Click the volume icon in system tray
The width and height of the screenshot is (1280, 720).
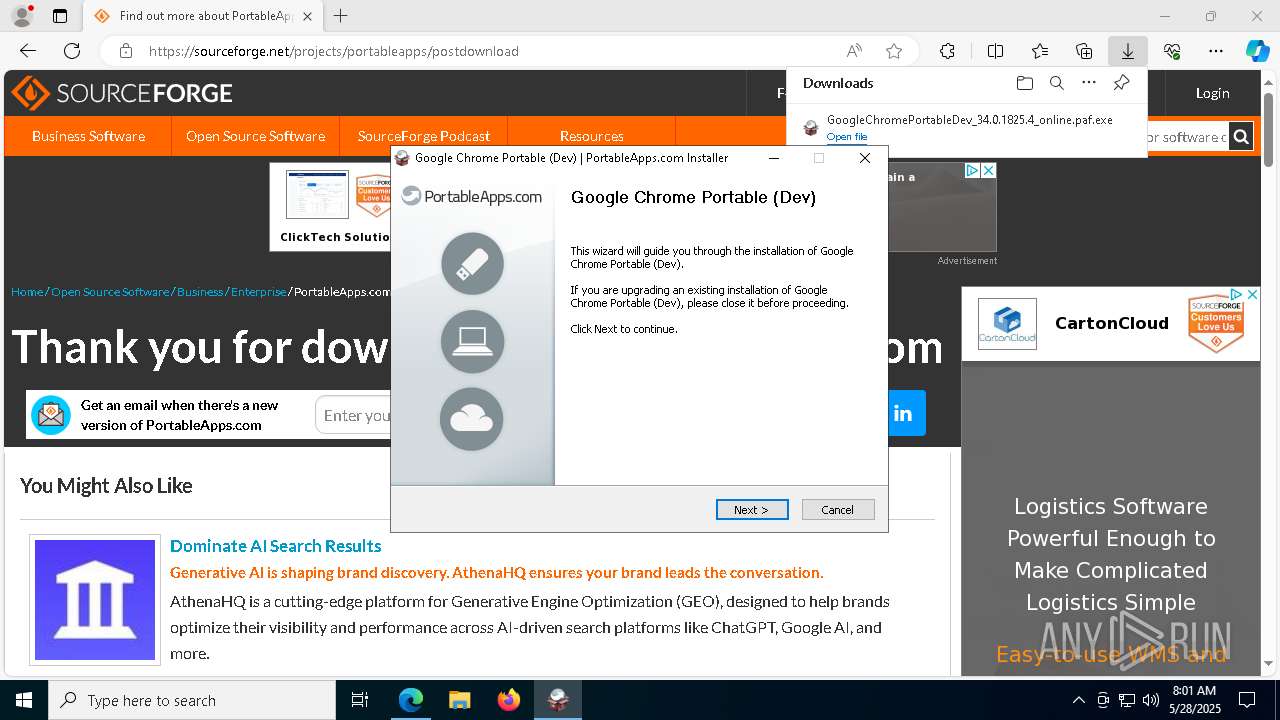[1150, 700]
